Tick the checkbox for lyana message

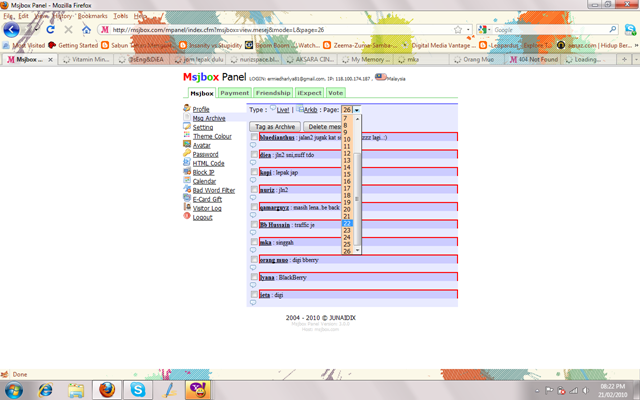tap(254, 277)
